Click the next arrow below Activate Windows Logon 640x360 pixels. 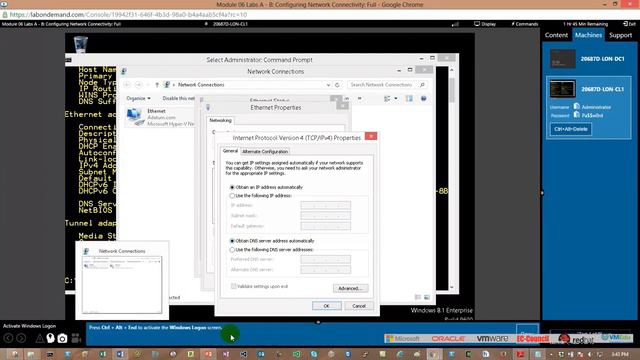[x=21, y=338]
